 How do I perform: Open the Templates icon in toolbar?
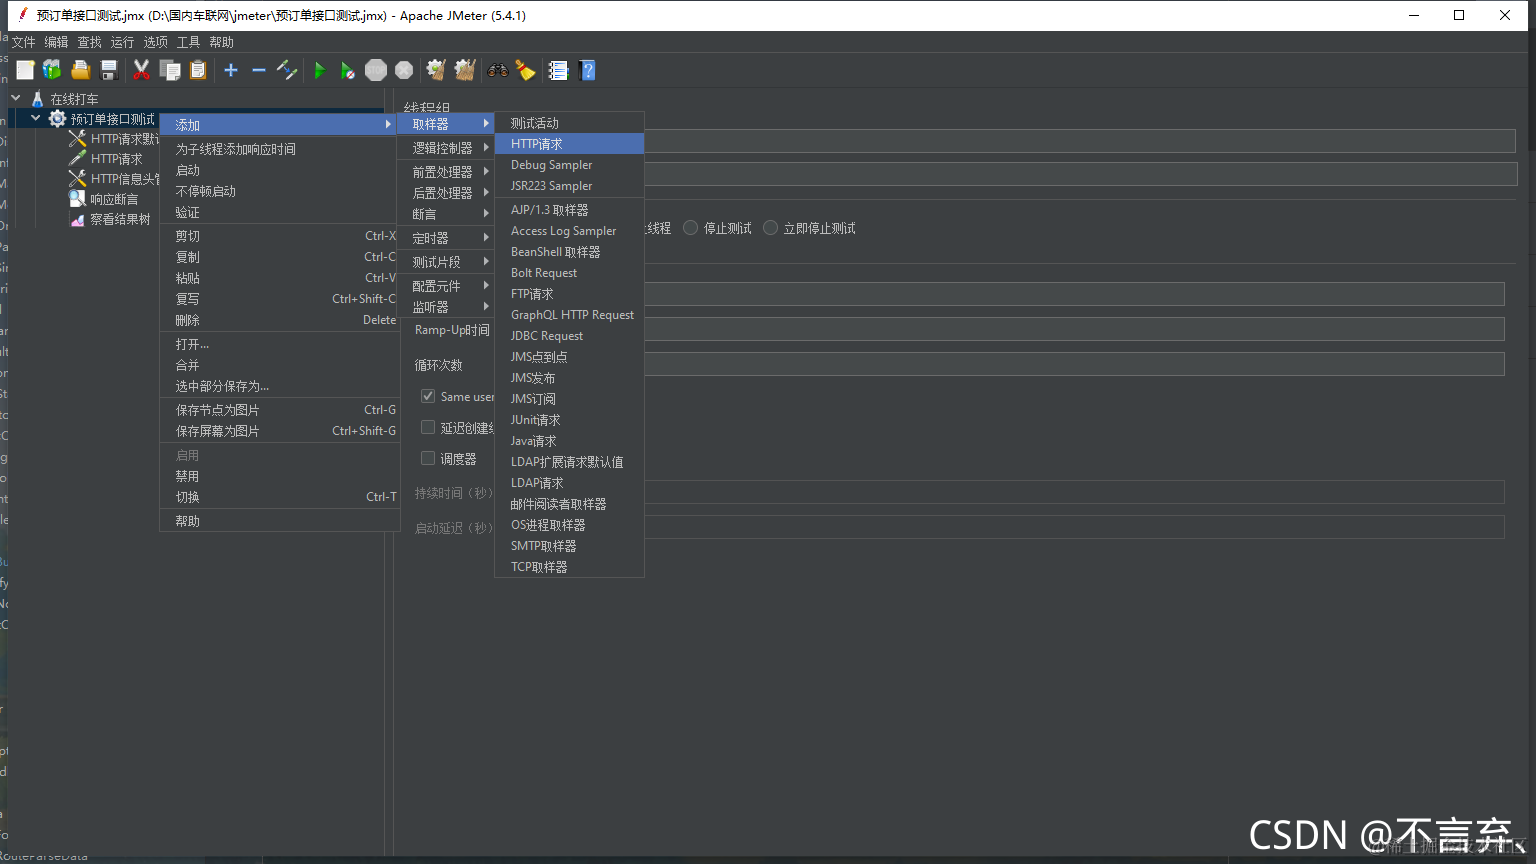(52, 70)
